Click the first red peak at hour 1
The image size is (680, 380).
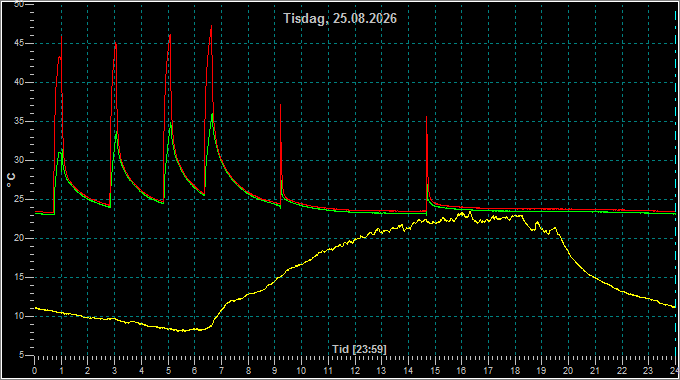click(62, 37)
